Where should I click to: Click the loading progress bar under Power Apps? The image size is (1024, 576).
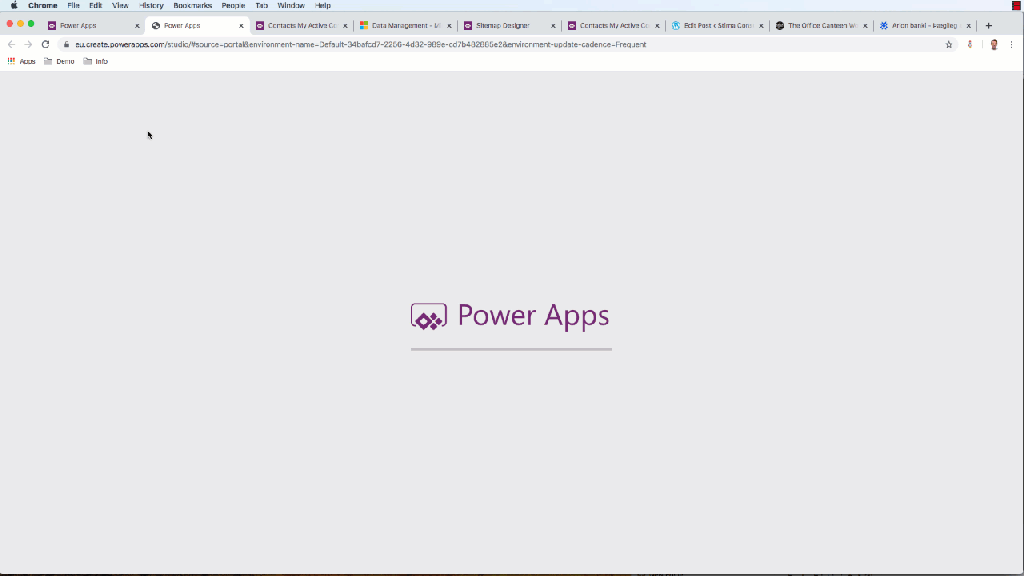click(x=511, y=349)
